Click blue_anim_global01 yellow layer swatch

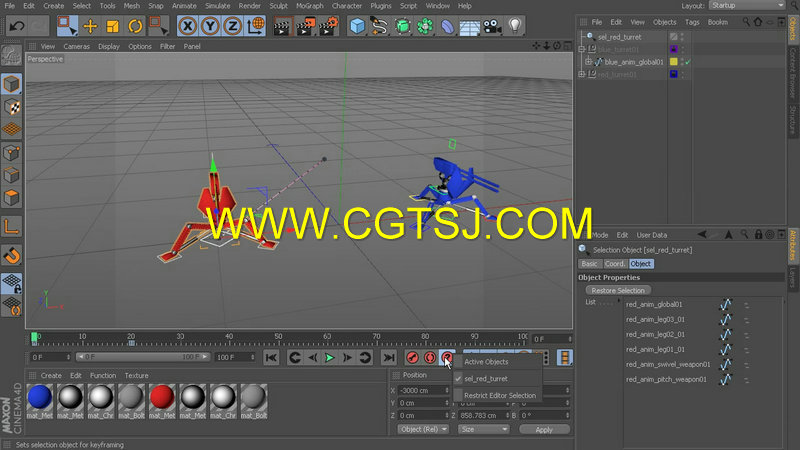pyautogui.click(x=673, y=62)
